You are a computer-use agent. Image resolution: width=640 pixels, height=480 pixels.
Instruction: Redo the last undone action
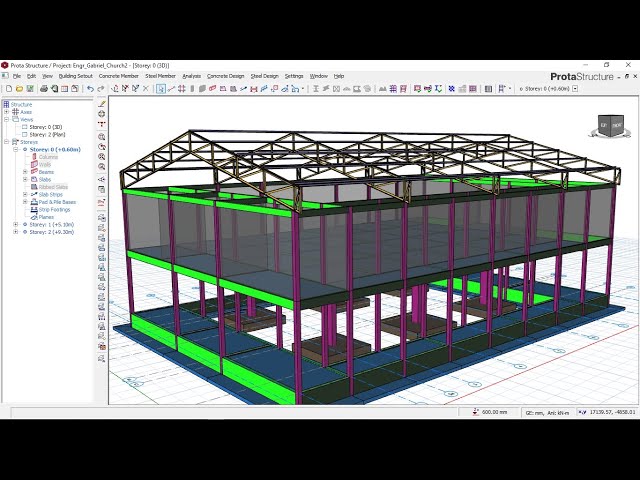pyautogui.click(x=101, y=89)
